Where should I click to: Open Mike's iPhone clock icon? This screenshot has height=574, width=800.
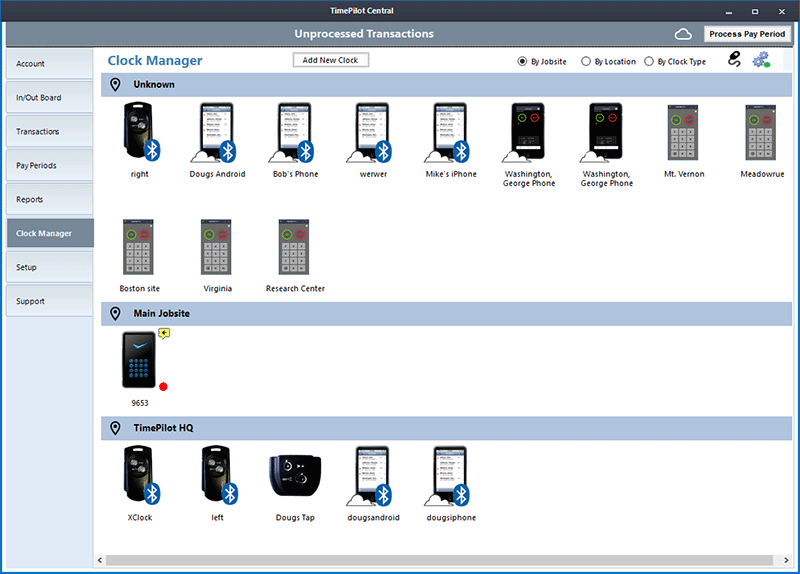click(449, 132)
